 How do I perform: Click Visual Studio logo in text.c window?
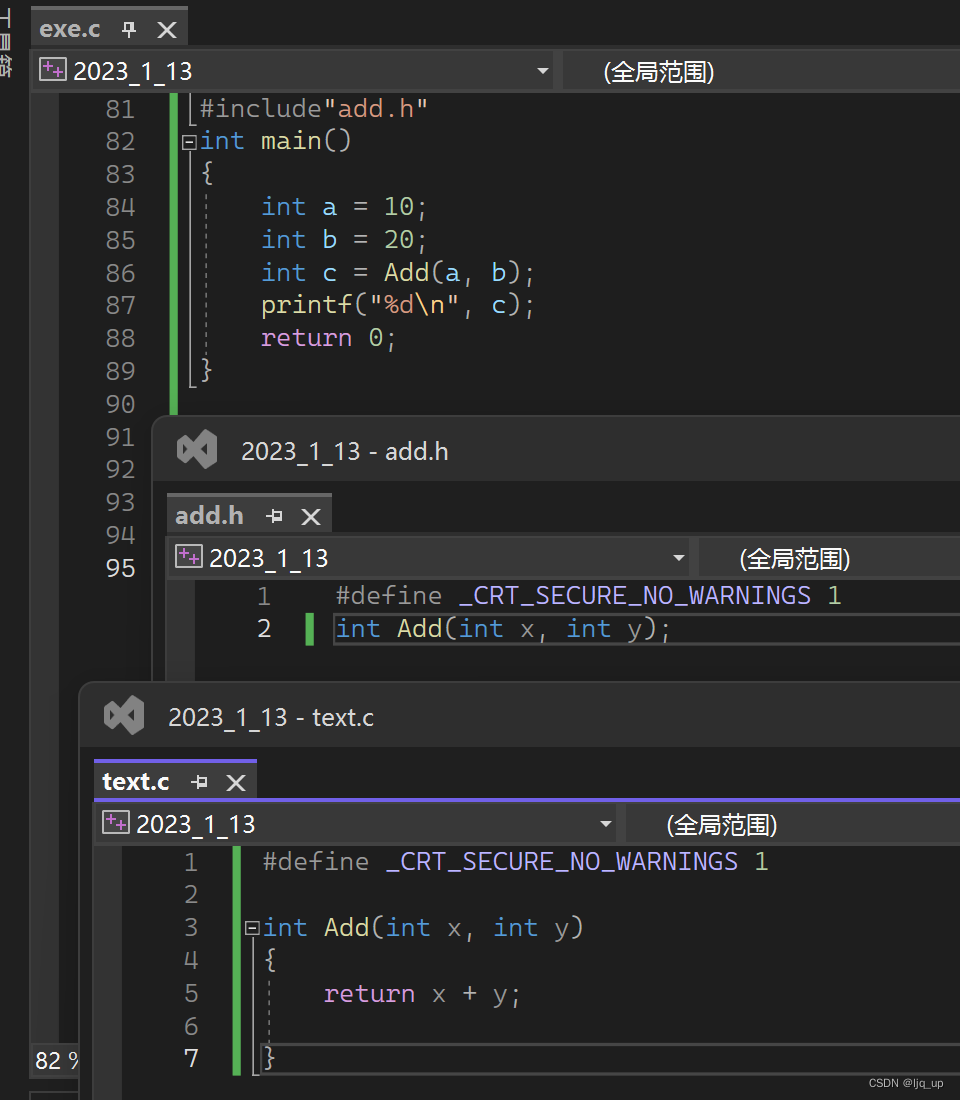tap(124, 715)
